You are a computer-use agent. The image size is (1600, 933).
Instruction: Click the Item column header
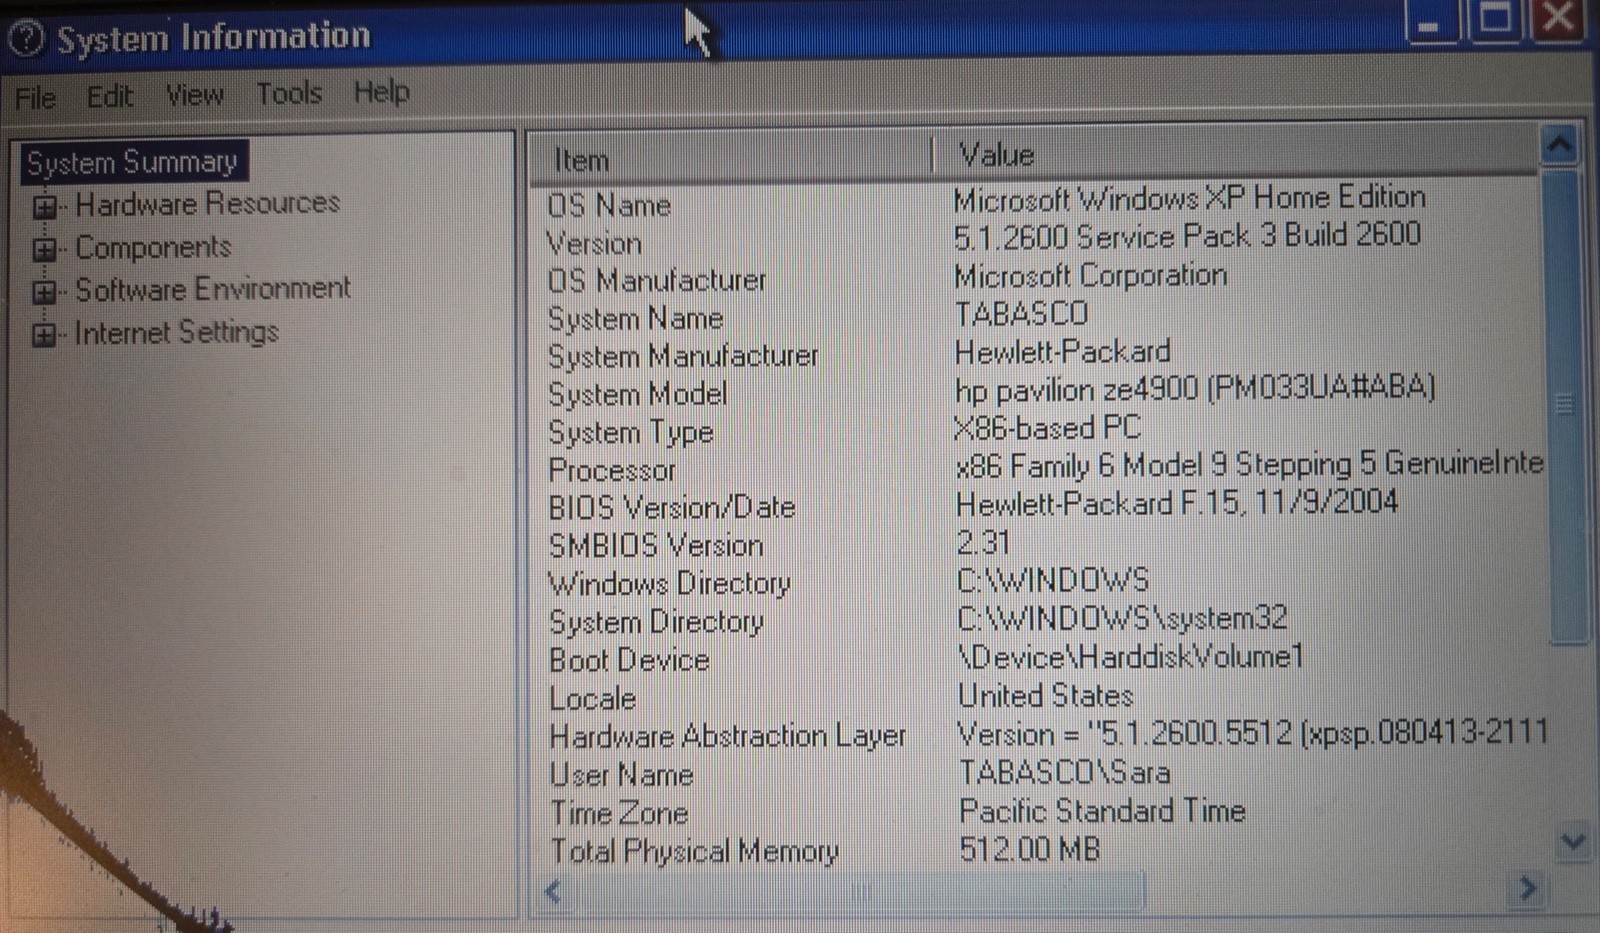coord(733,159)
